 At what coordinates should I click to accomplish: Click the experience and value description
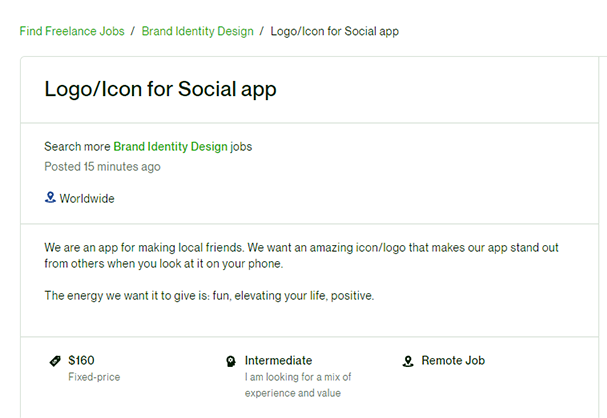click(298, 385)
